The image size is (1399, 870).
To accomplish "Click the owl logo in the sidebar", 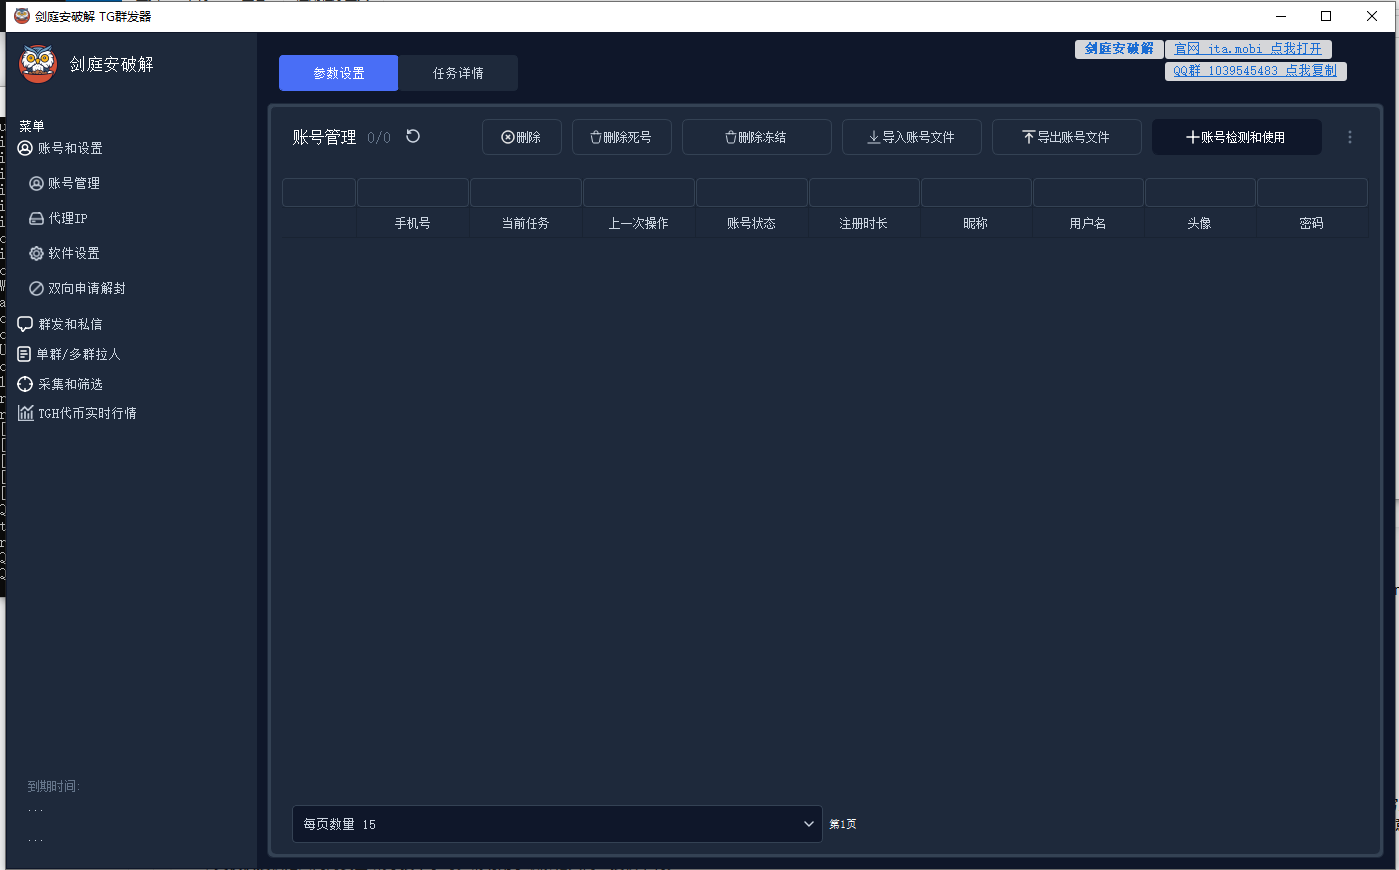I will click(x=38, y=64).
